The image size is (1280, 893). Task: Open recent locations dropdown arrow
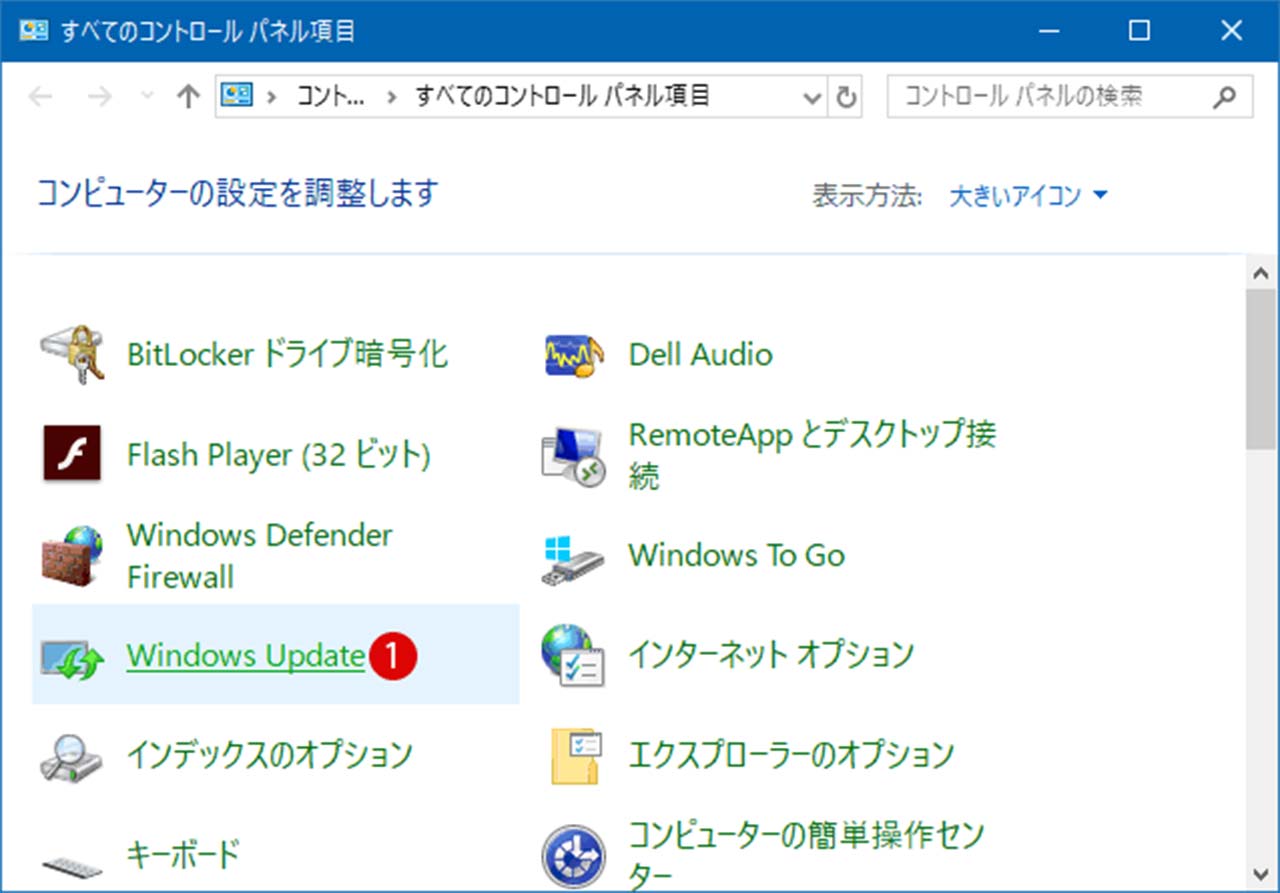(x=148, y=97)
